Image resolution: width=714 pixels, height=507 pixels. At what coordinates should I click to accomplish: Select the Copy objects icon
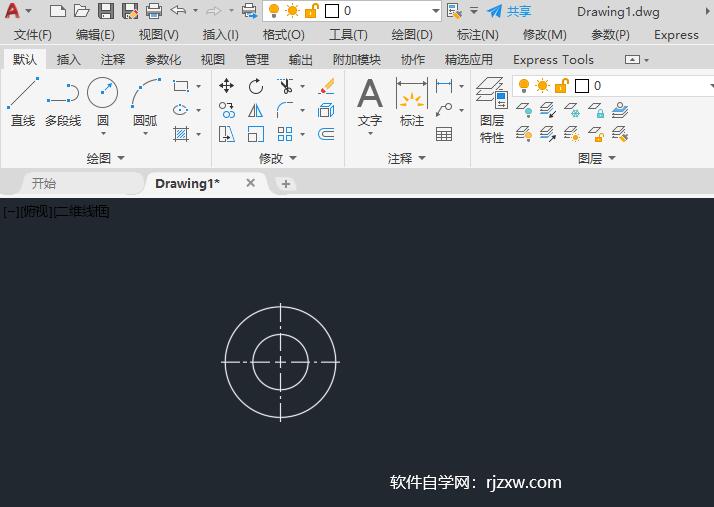pos(226,110)
